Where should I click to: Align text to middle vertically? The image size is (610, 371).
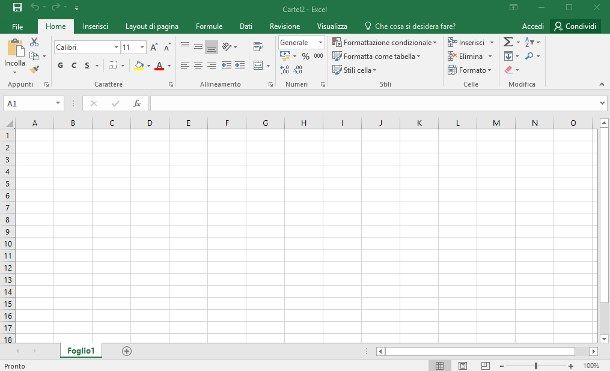point(198,47)
